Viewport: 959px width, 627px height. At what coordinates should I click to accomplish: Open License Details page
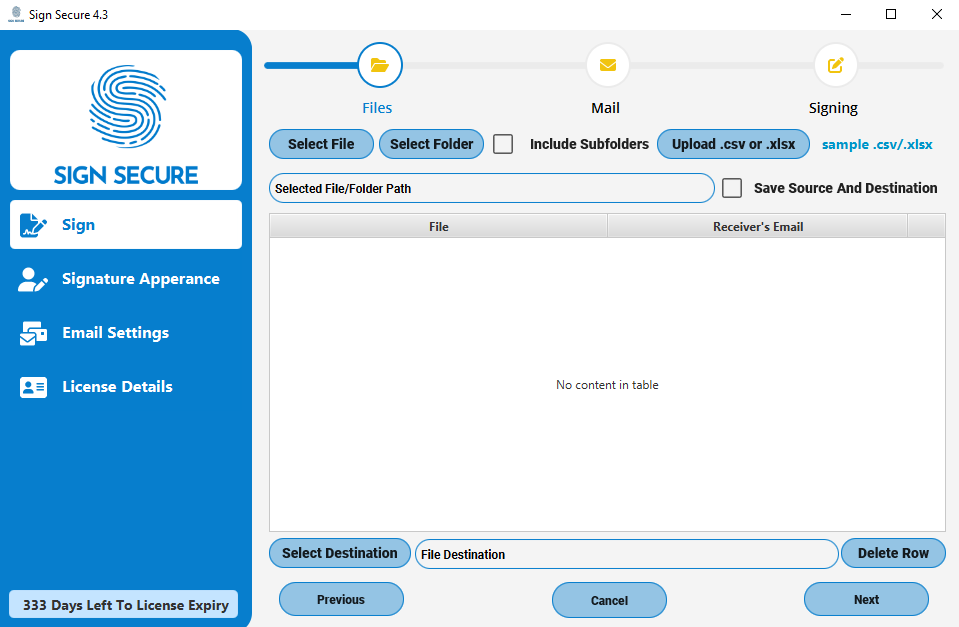pos(126,387)
